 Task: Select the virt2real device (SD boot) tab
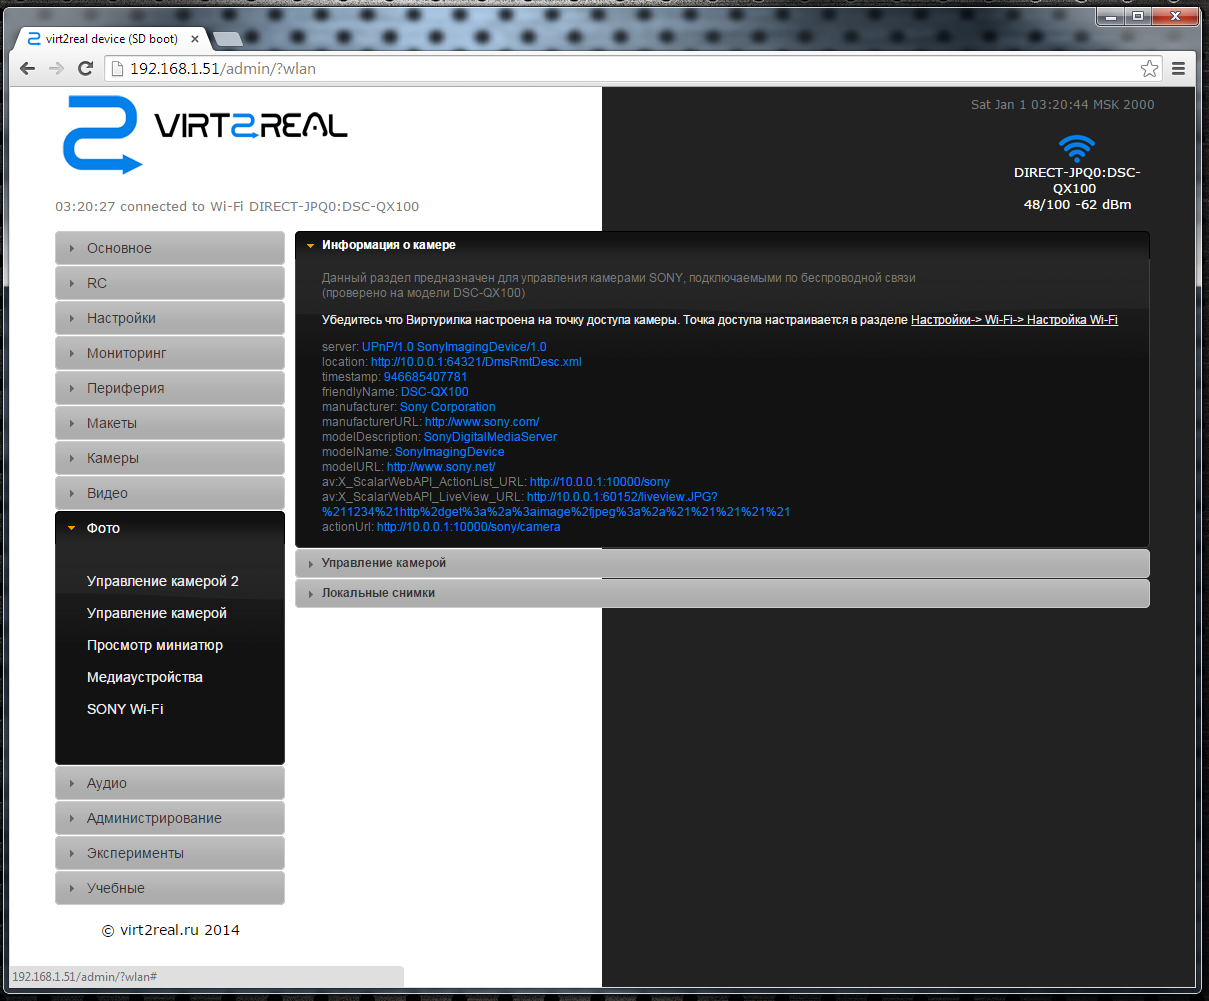[x=110, y=39]
